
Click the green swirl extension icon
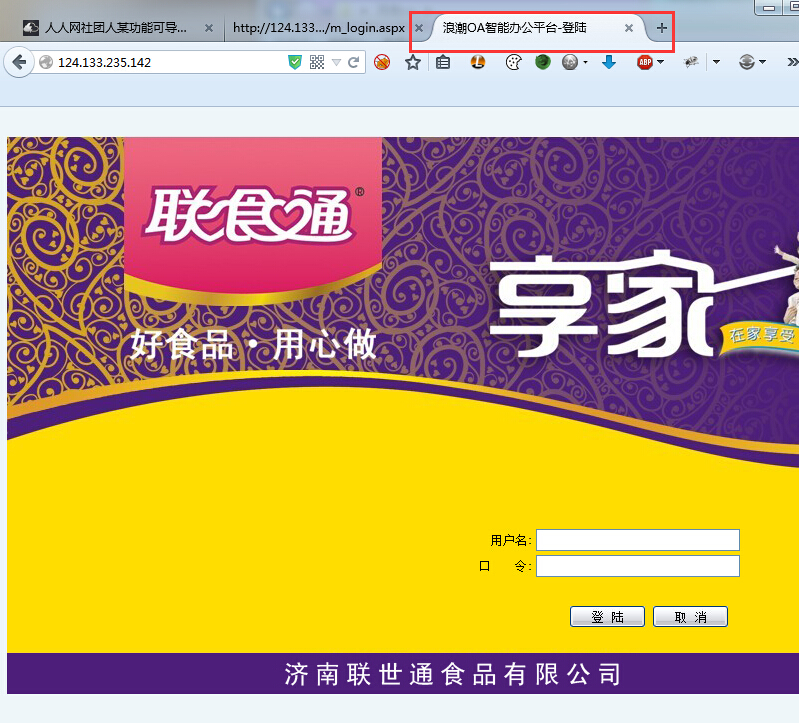543,62
